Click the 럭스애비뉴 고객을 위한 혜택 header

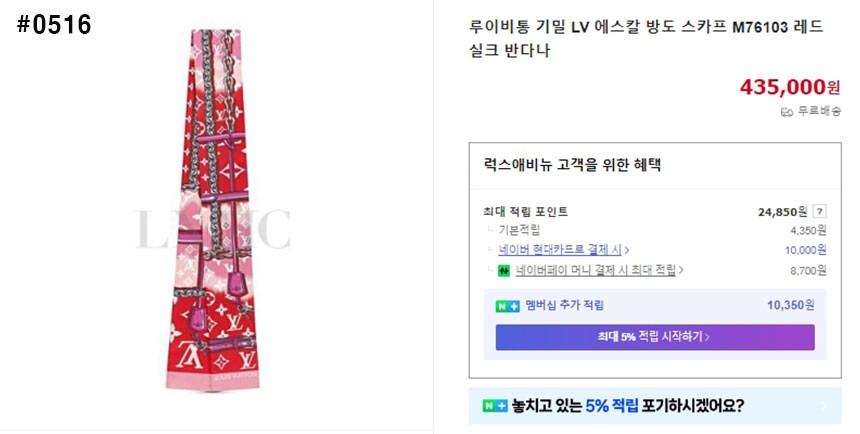(x=572, y=165)
